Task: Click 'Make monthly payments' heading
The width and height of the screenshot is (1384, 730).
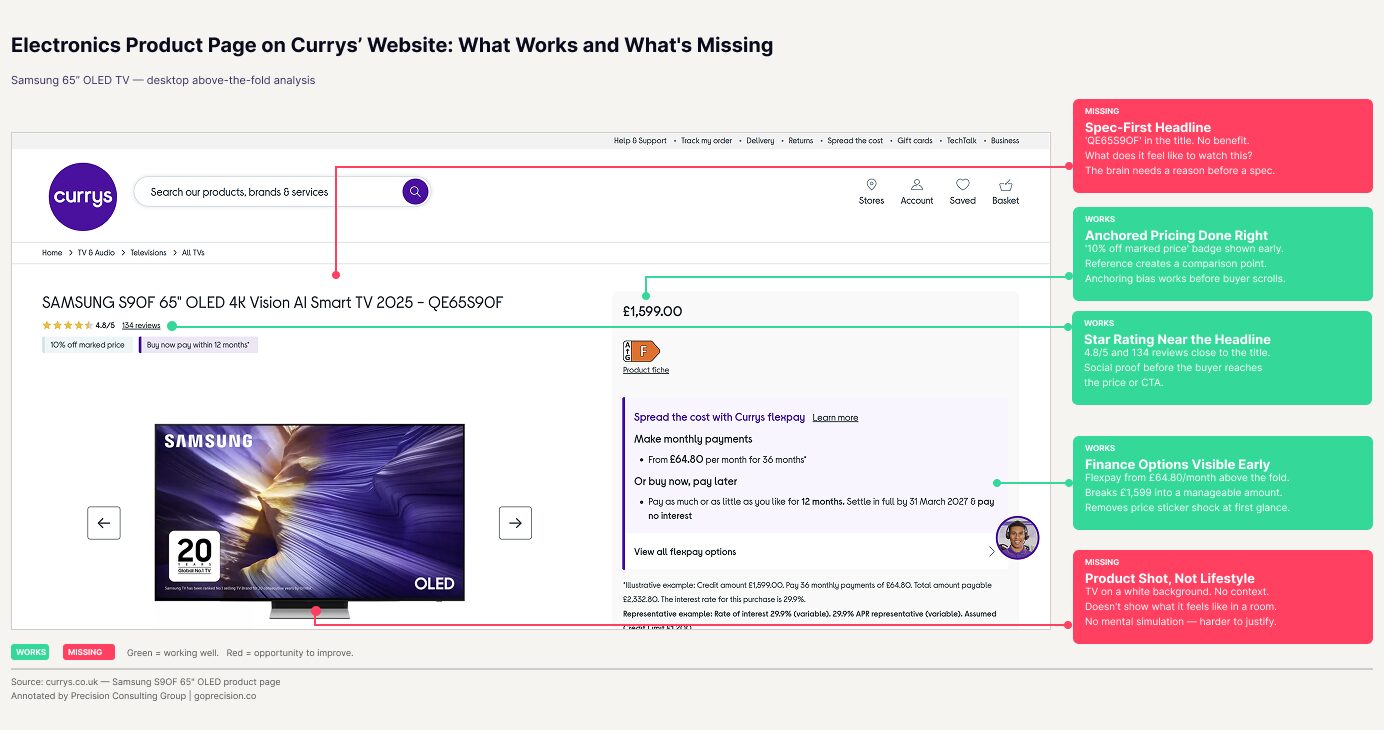Action: pos(693,439)
